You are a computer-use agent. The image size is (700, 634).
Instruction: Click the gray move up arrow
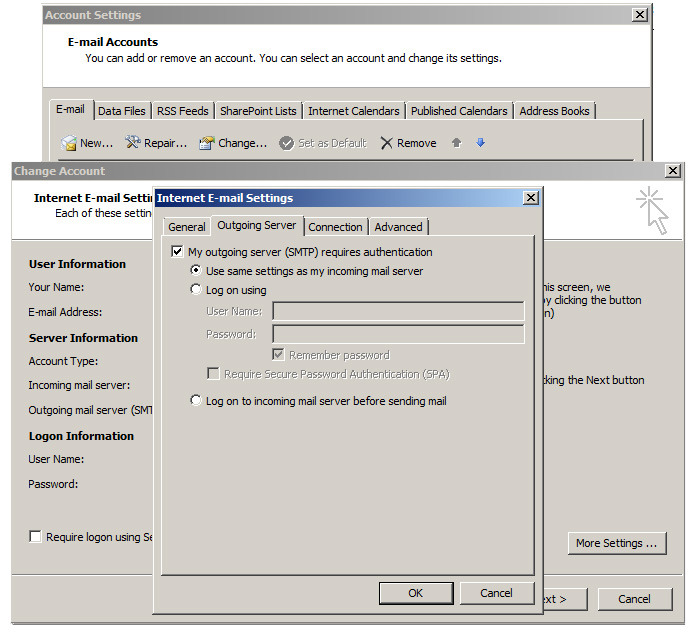point(456,143)
